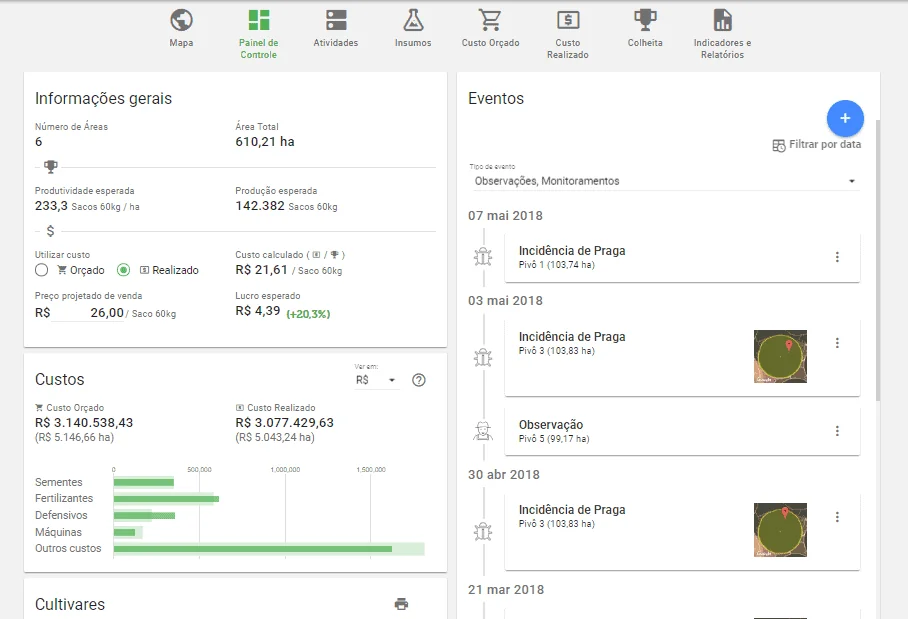
Task: Open the 'Ver em' currency dropdown
Action: click(377, 380)
